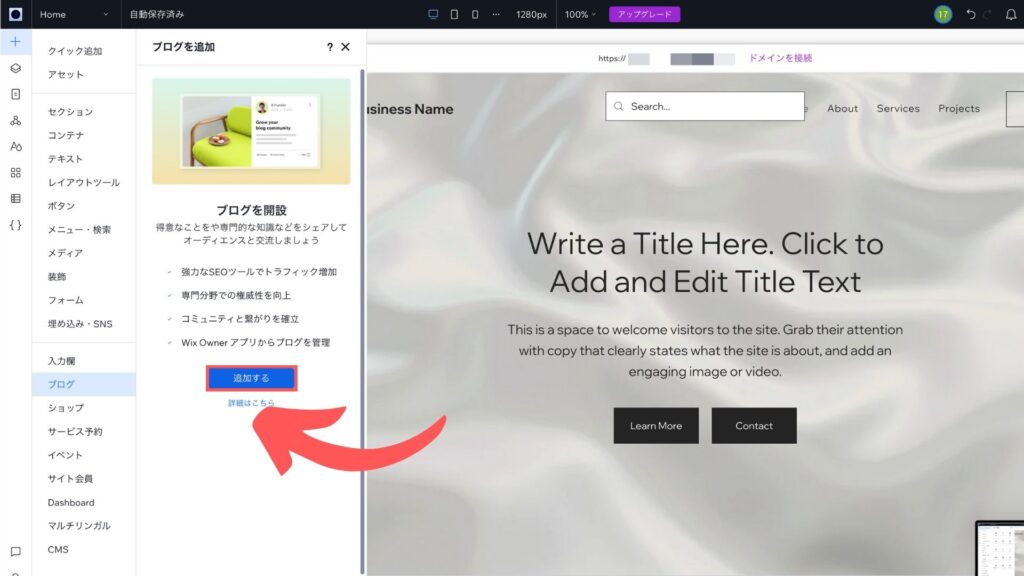Open the Site Styles typography icon
The height and width of the screenshot is (576, 1024).
(x=16, y=146)
